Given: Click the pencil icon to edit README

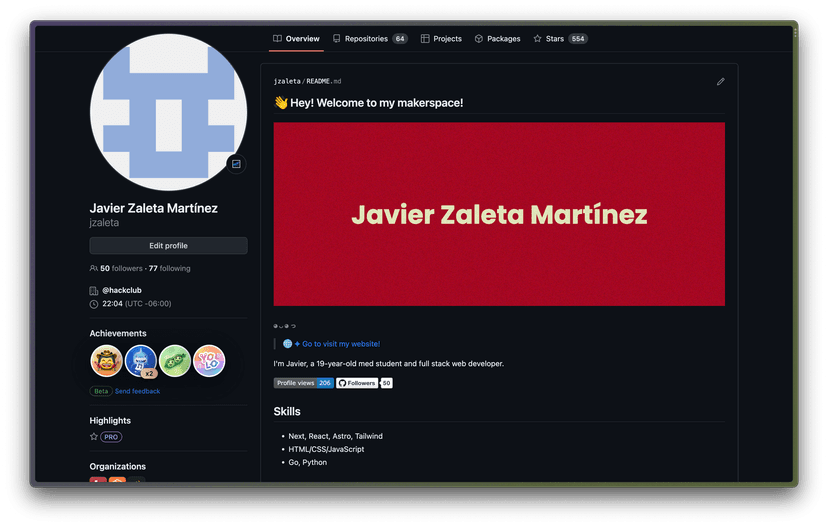Looking at the screenshot, I should [720, 82].
